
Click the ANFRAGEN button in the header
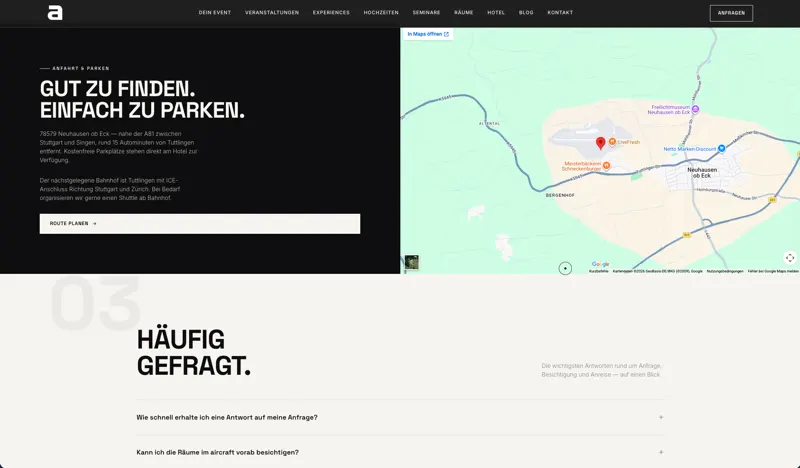[731, 13]
